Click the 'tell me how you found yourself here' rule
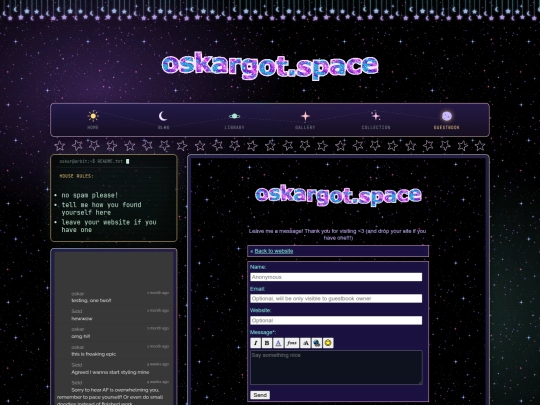Viewport: 540px width, 405px height. 102,209
